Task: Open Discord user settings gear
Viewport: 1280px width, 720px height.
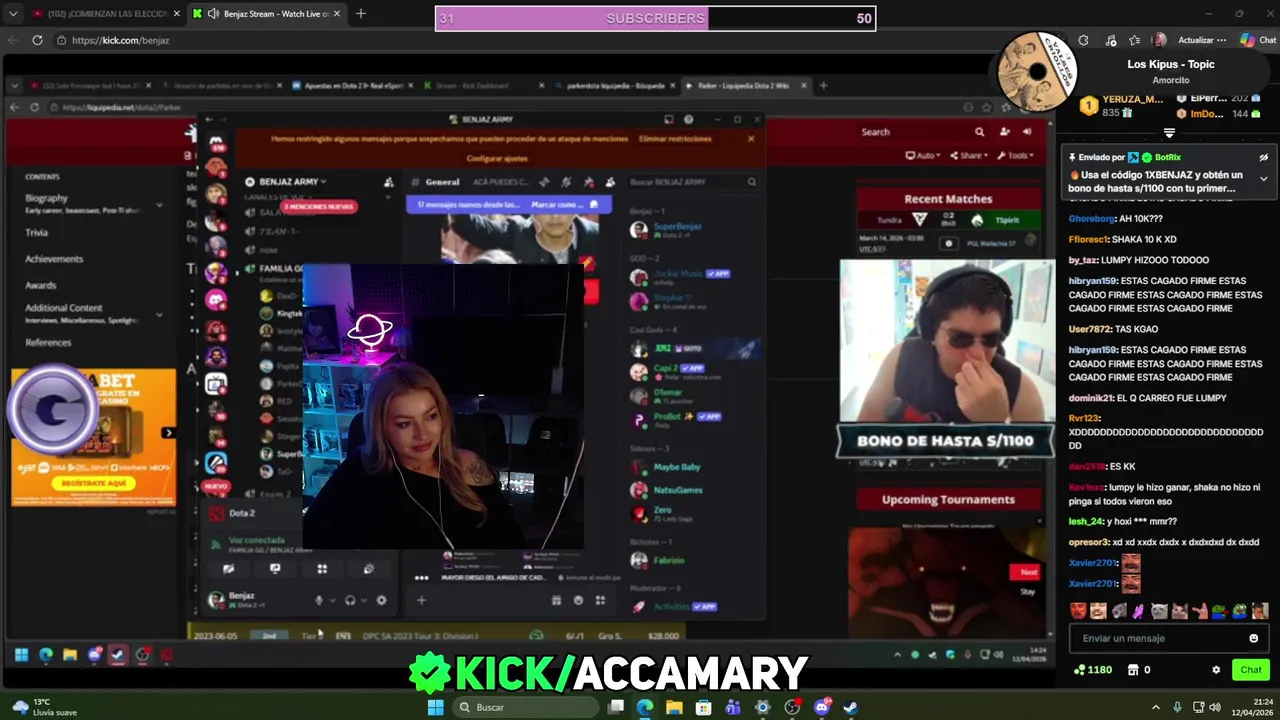Action: click(x=381, y=600)
